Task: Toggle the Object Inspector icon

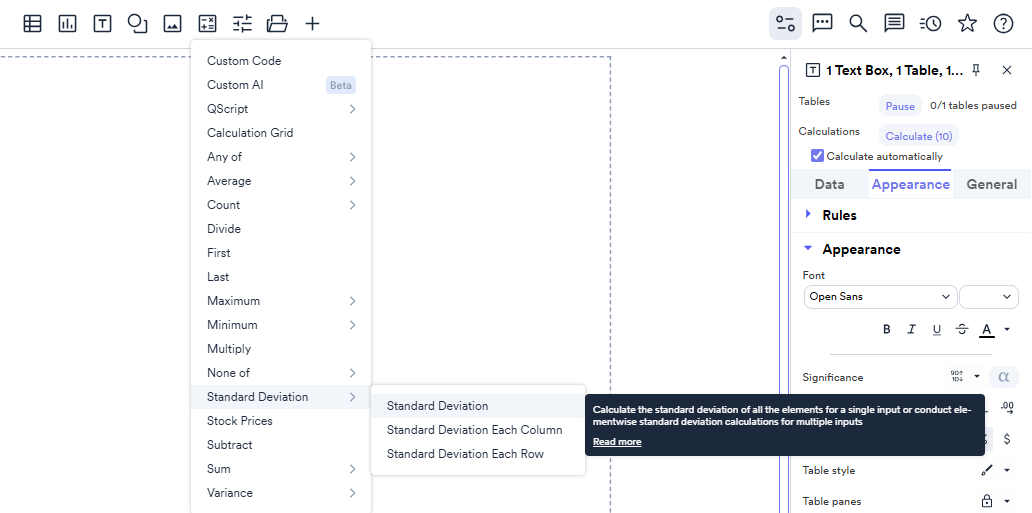Action: 785,24
